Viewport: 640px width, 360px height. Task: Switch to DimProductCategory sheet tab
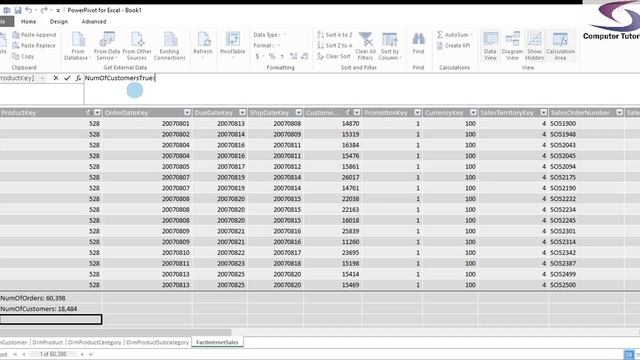click(95, 342)
